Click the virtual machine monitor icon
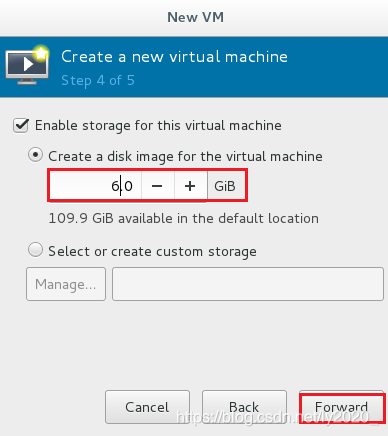The width and height of the screenshot is (388, 436). point(28,64)
